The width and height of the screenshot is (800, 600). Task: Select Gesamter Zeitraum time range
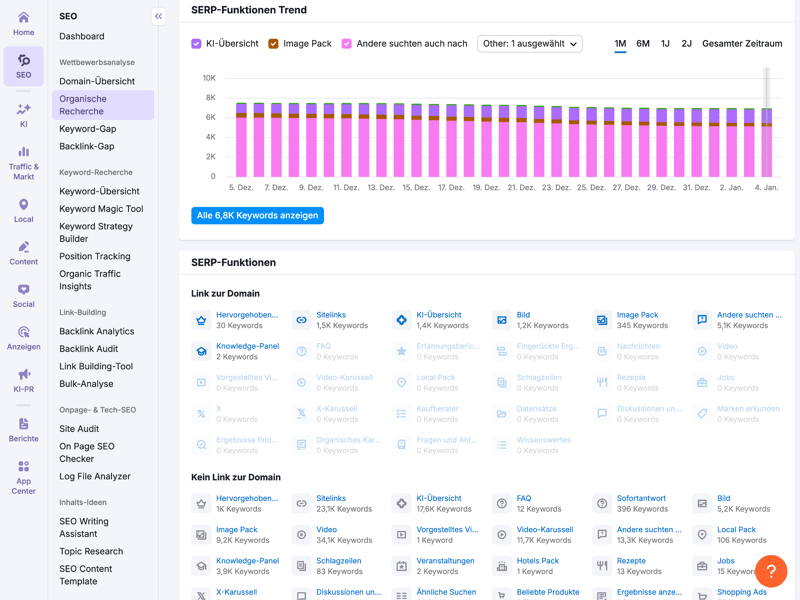coord(742,44)
